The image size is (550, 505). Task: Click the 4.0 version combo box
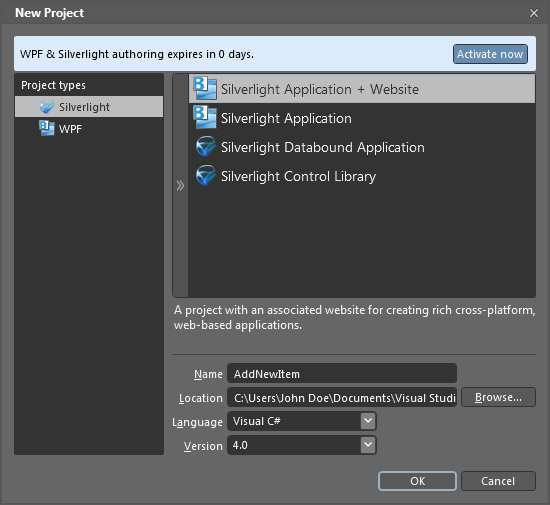click(x=302, y=445)
